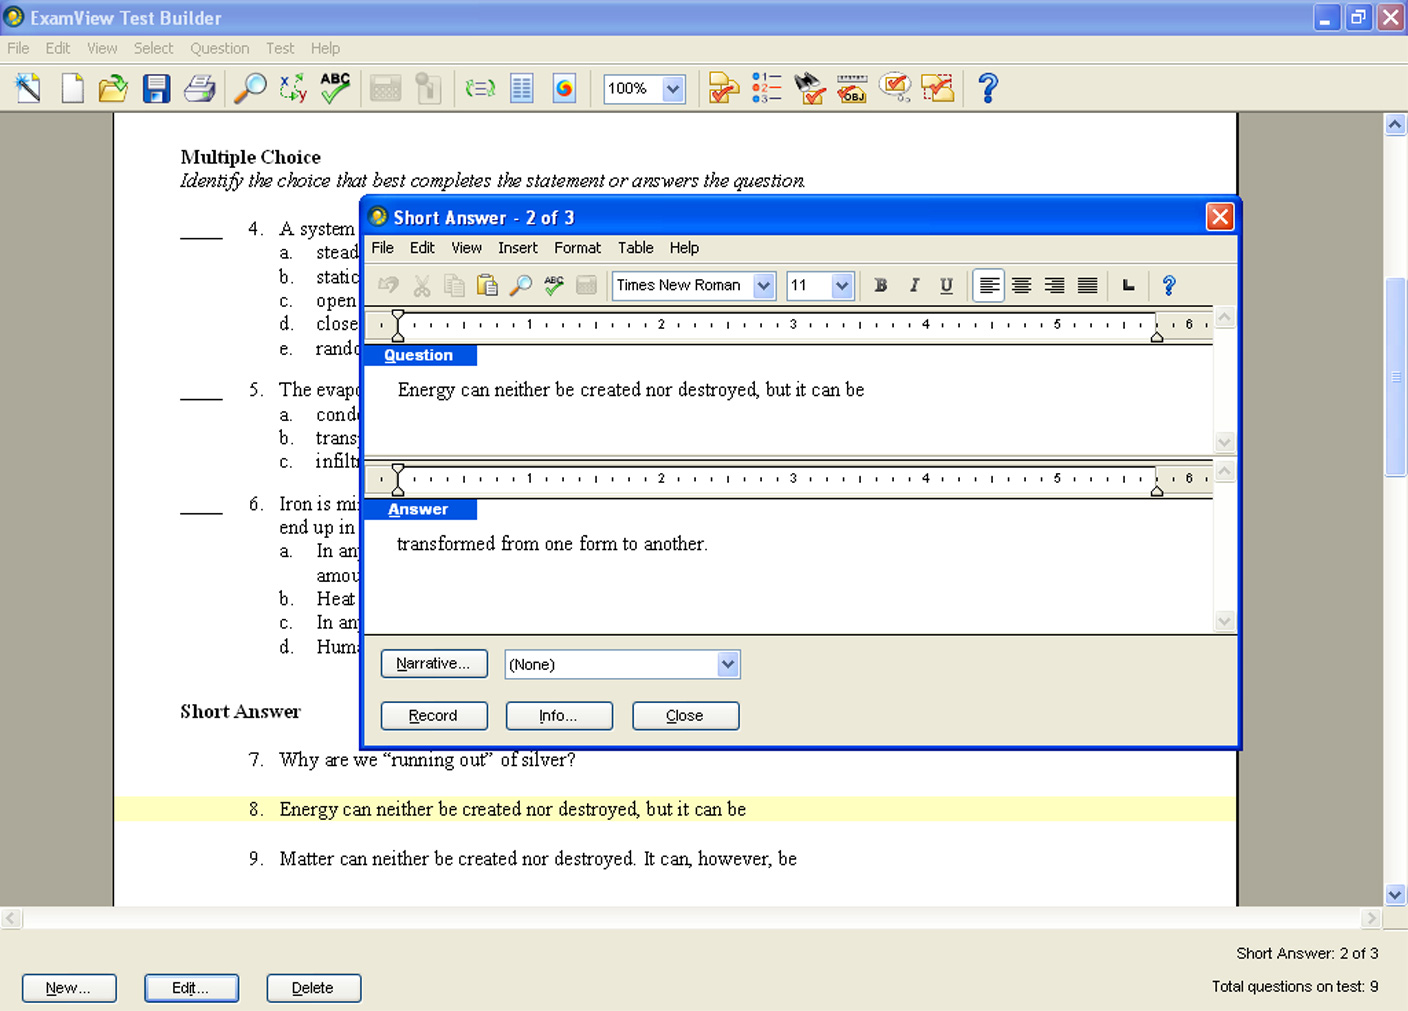
Task: Select question 7 about silver
Action: tap(427, 760)
